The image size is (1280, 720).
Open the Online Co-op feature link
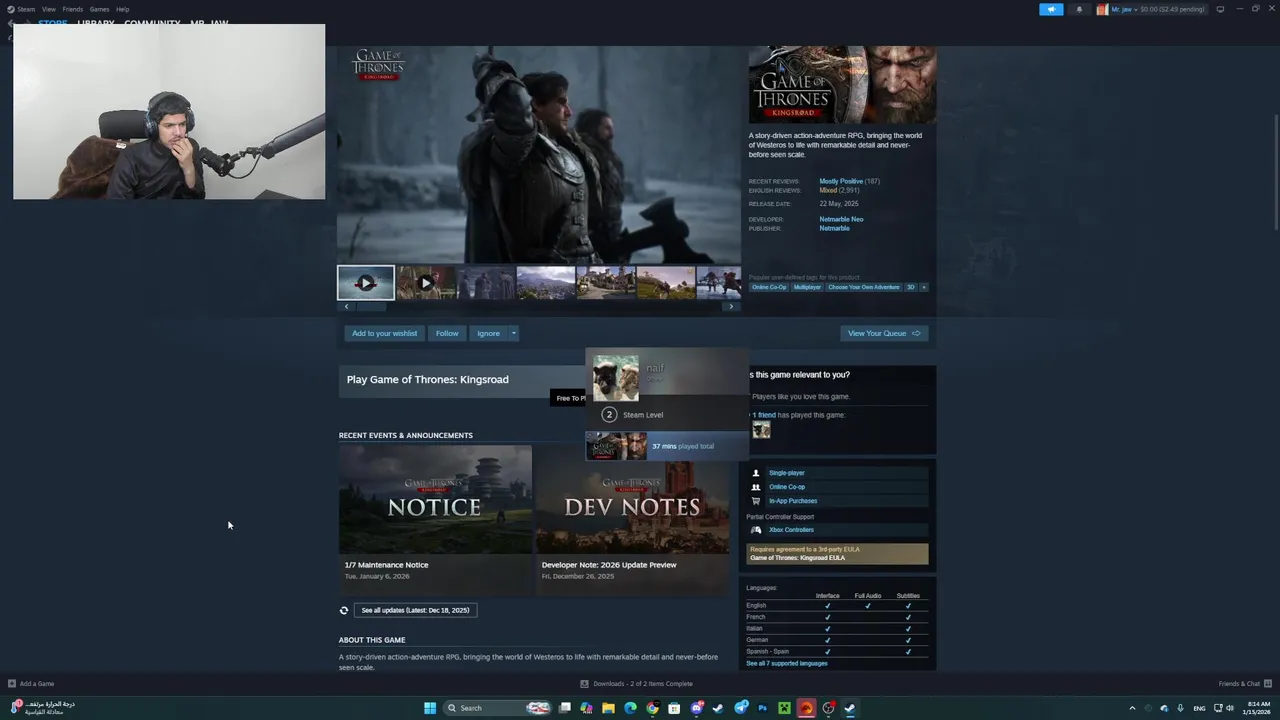[786, 487]
